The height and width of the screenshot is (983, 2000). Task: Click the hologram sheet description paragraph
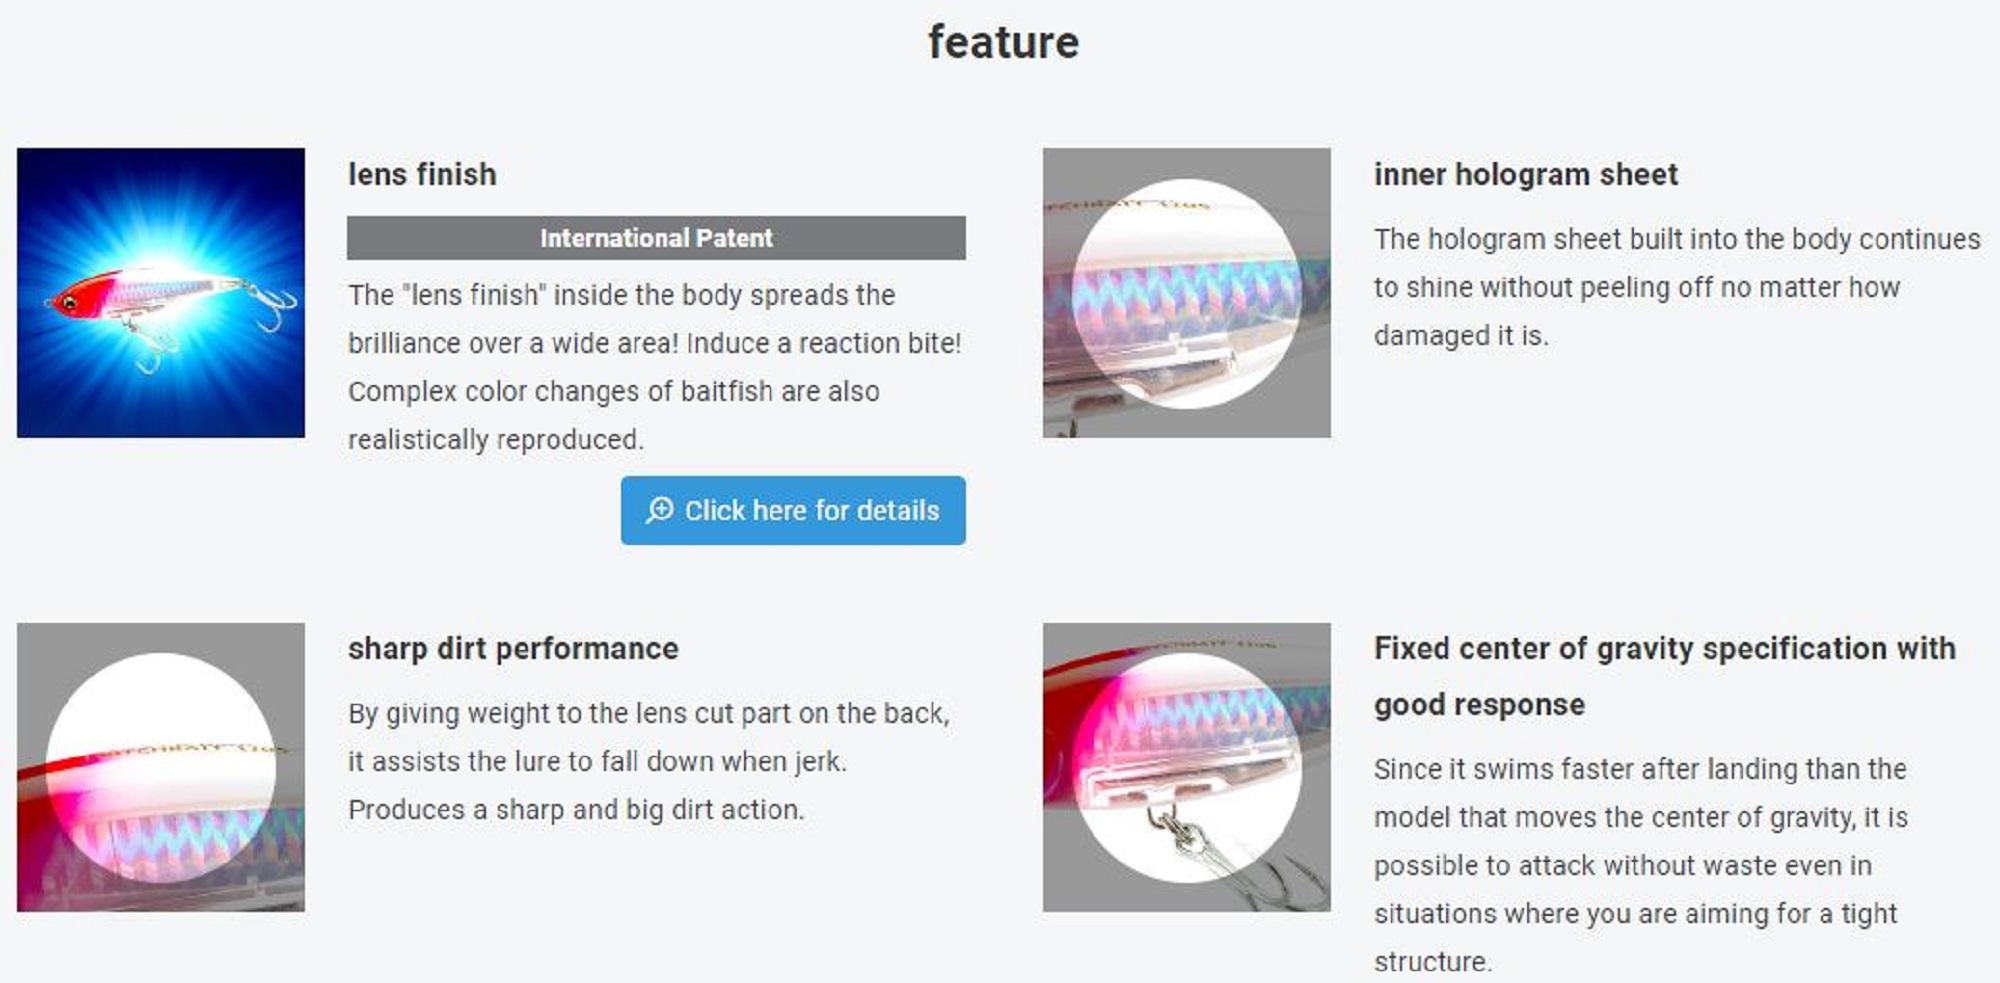tap(1676, 287)
